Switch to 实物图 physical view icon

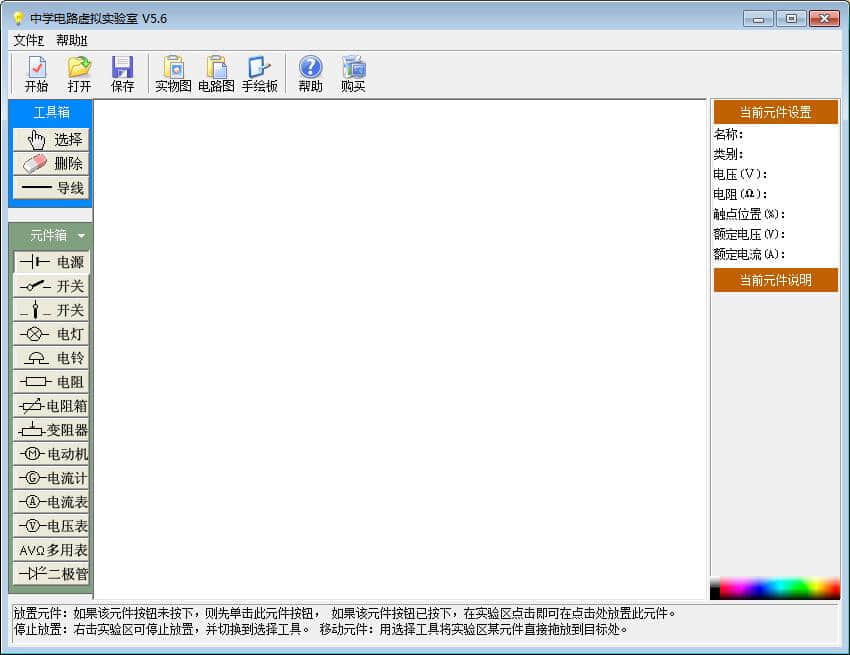pyautogui.click(x=173, y=74)
